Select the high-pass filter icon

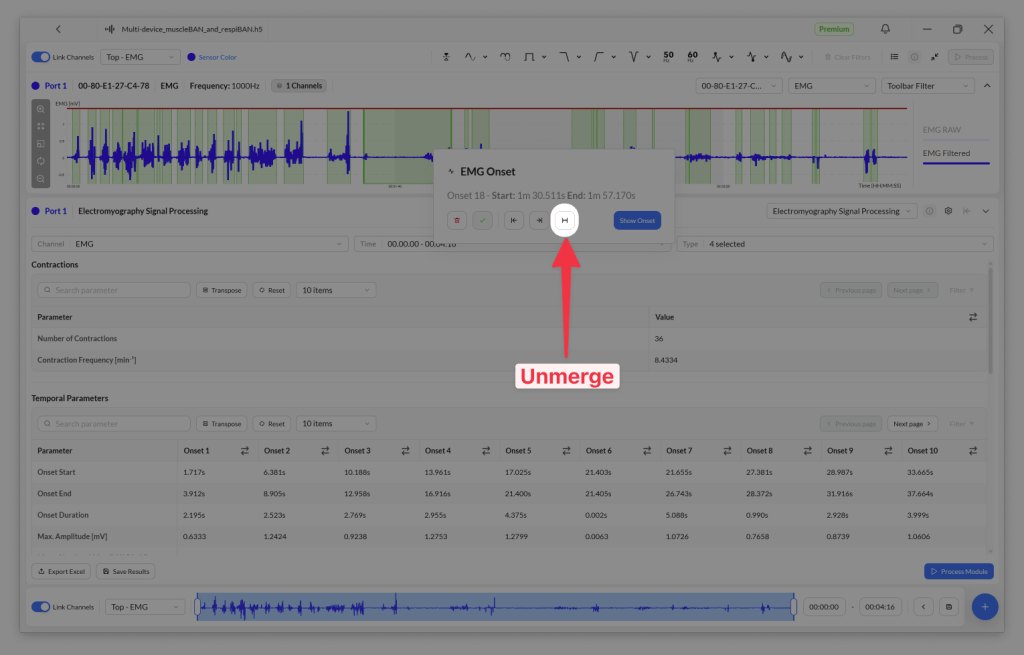point(598,57)
